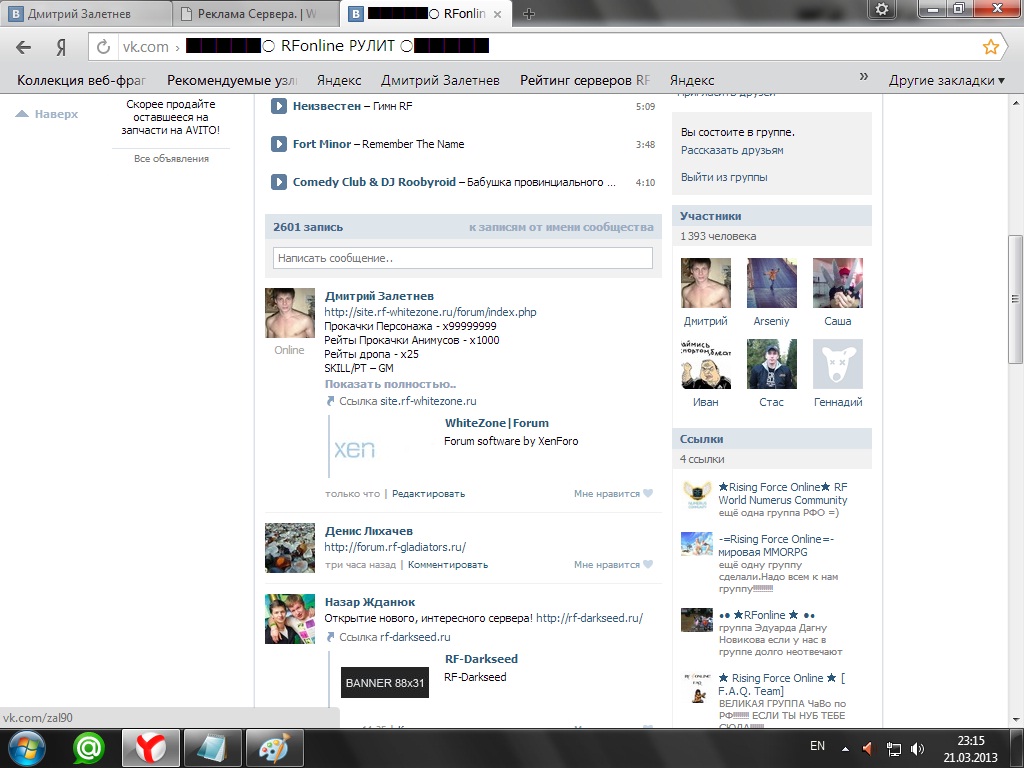Click Наверх to return to the top
The height and width of the screenshot is (768, 1024).
(47, 114)
